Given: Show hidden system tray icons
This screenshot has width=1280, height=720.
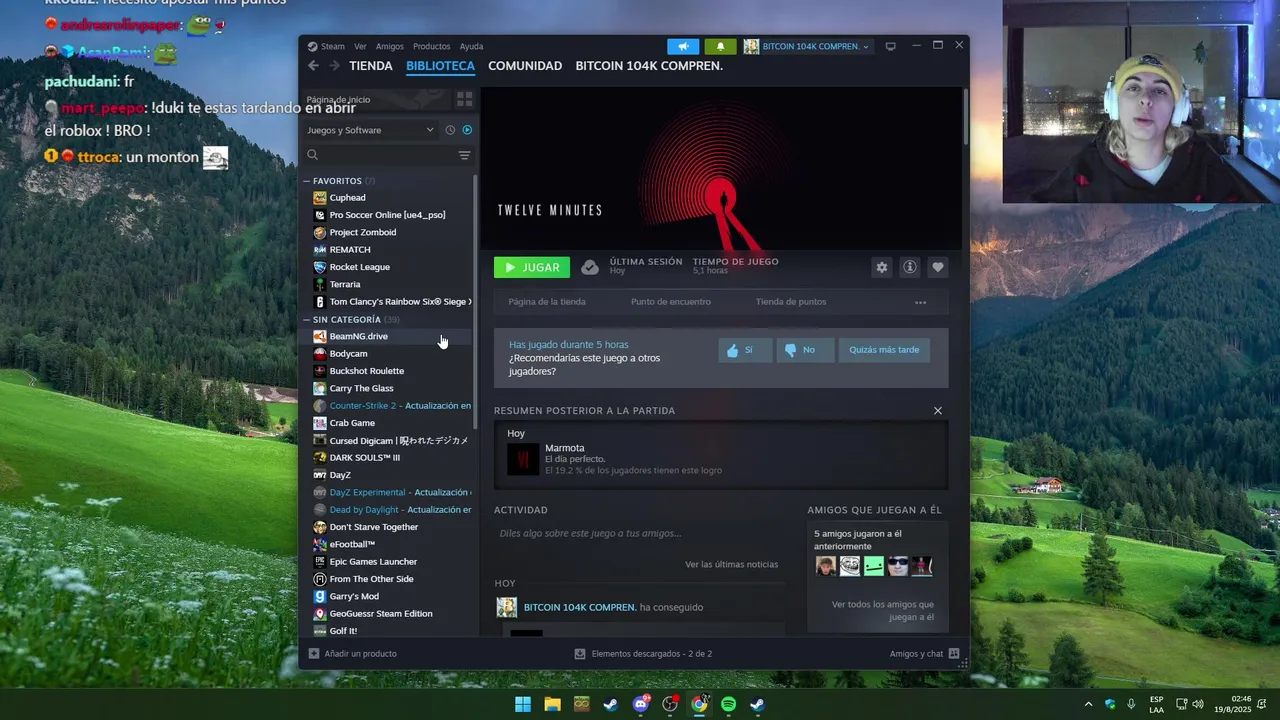Looking at the screenshot, I should point(1088,704).
